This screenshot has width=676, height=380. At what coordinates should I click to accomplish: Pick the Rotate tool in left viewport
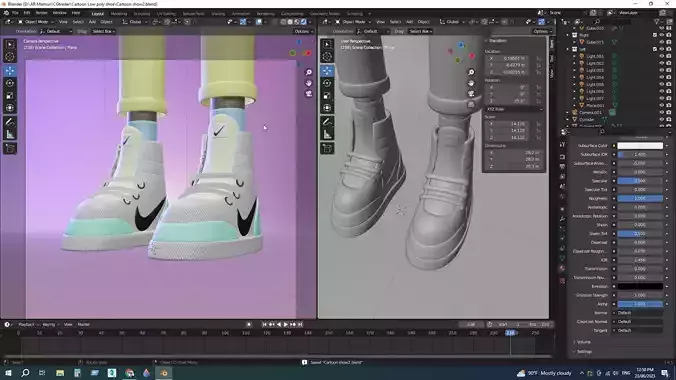point(10,83)
